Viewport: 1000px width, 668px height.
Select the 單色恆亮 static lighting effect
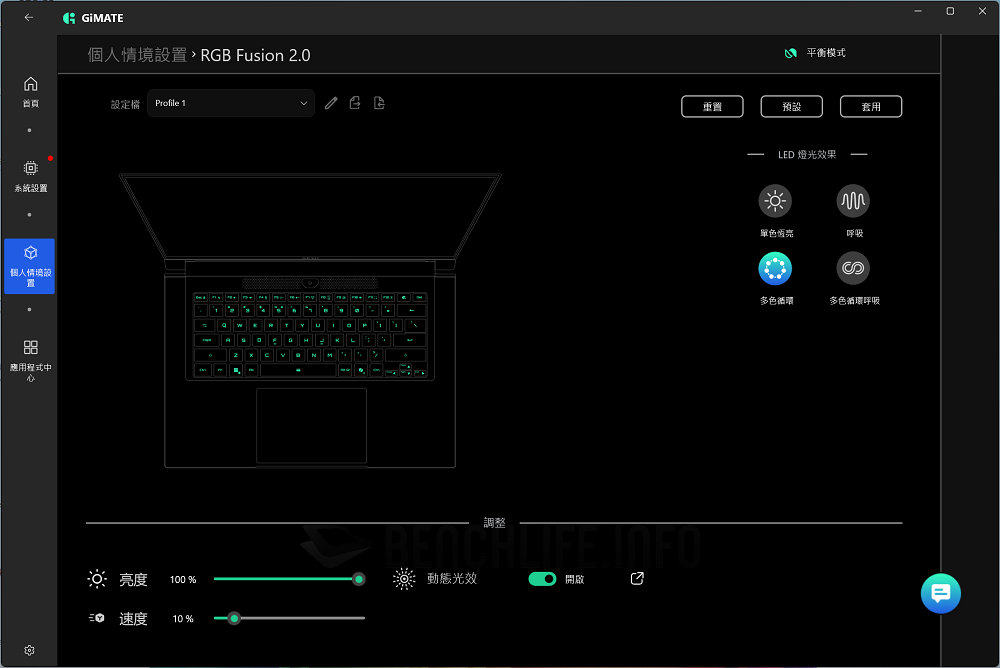pyautogui.click(x=775, y=201)
